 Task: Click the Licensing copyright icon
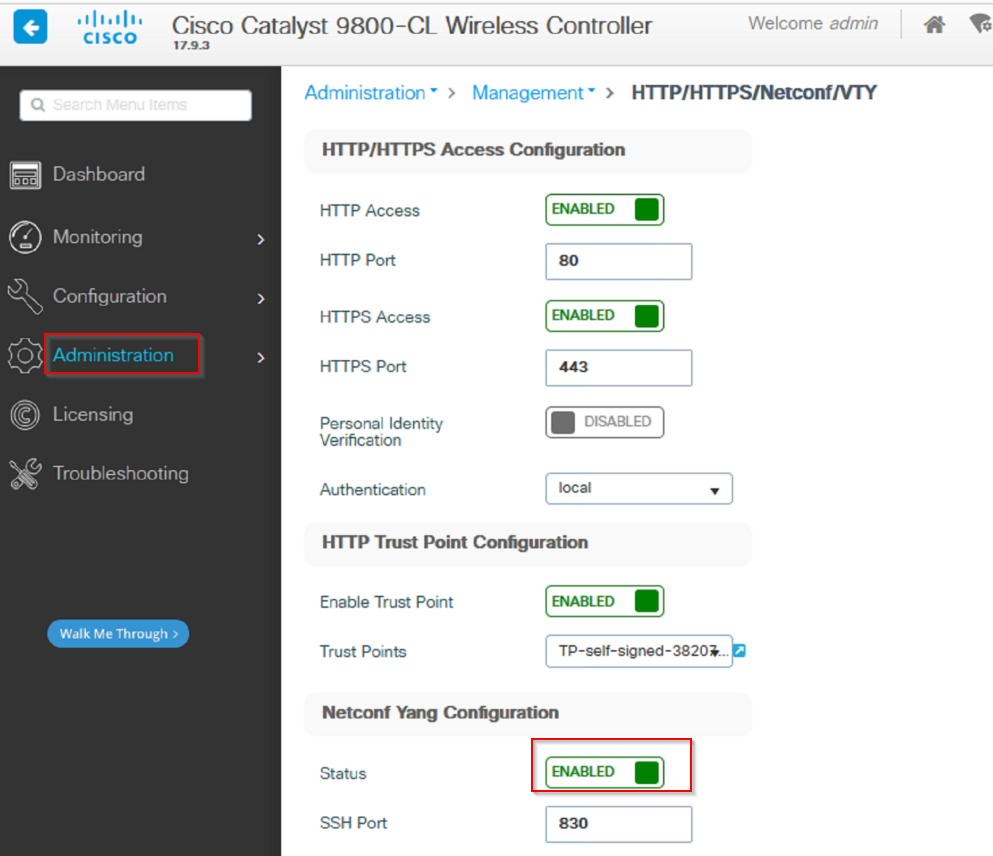click(x=25, y=415)
